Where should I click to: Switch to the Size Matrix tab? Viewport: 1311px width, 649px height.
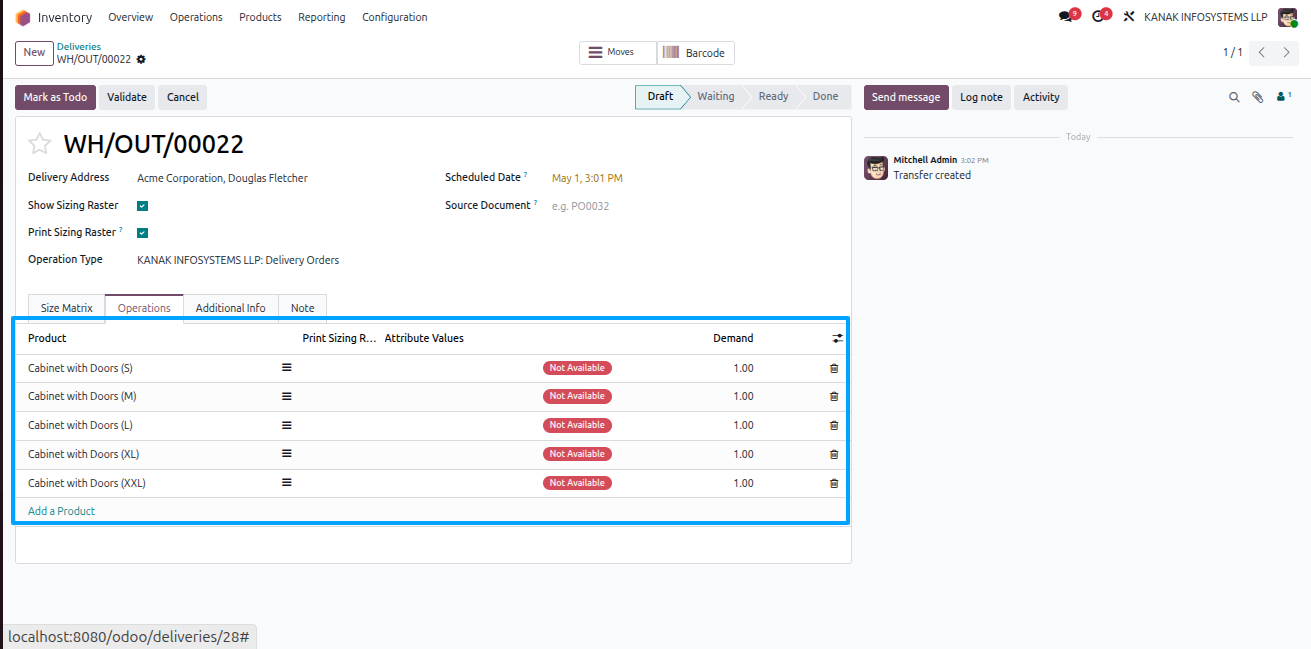66,308
